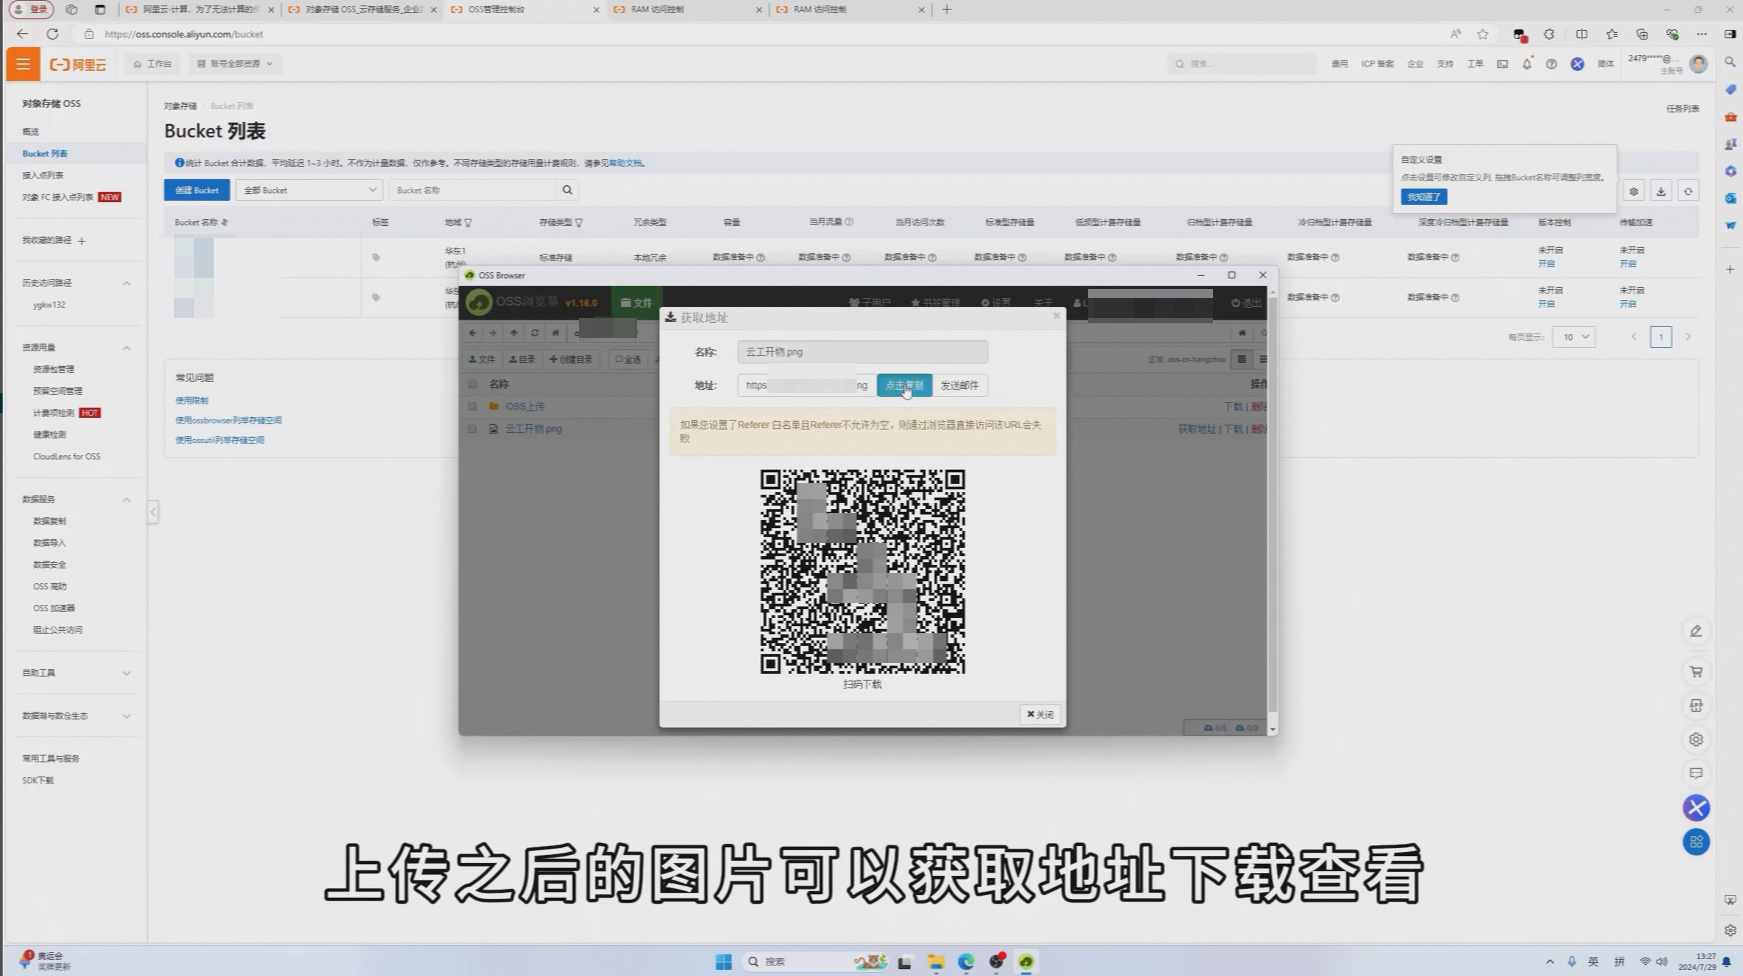Viewport: 1743px width, 976px height.
Task: Open the 使用限制 FAQ link
Action: 192,401
